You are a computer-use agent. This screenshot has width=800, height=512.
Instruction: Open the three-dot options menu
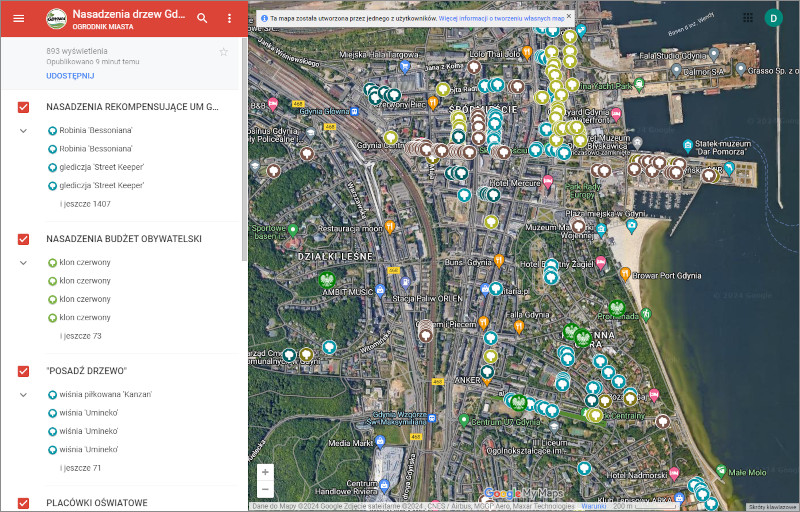[229, 18]
